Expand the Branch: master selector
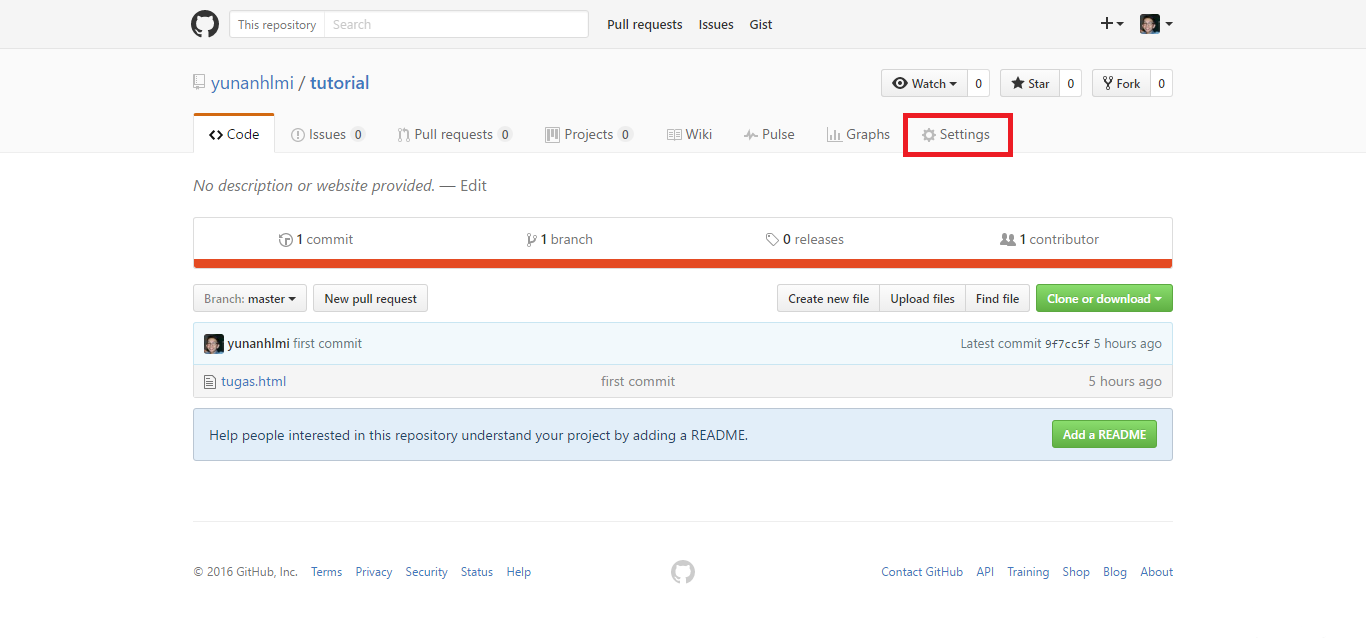The image size is (1366, 638). pyautogui.click(x=250, y=298)
